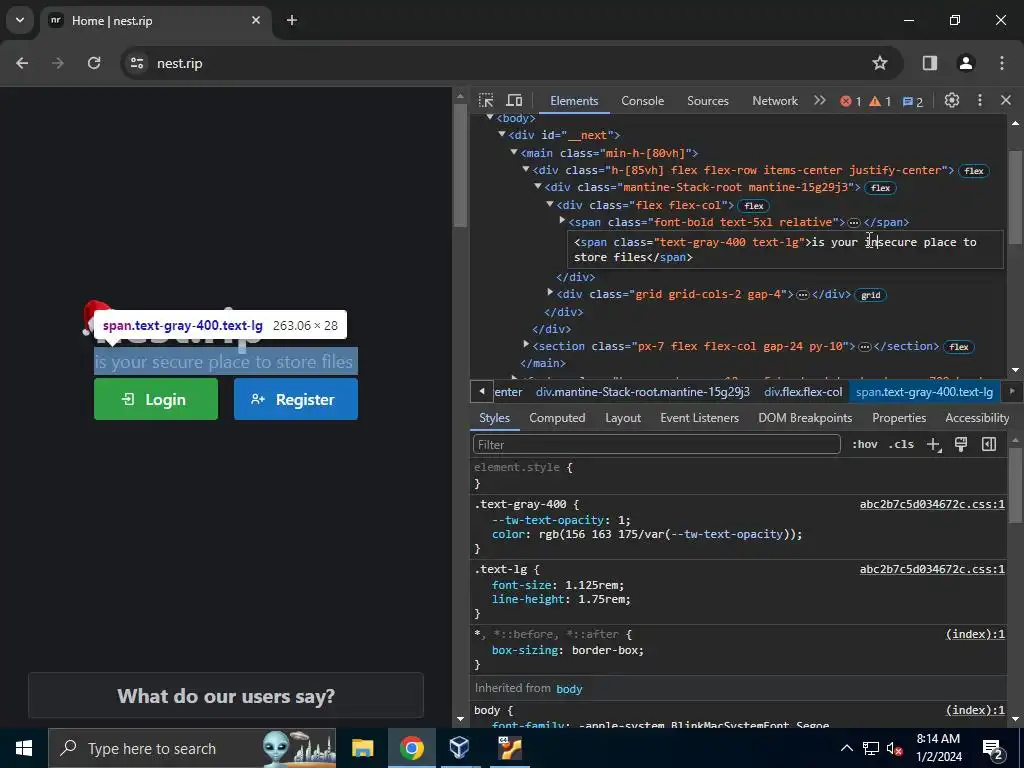Viewport: 1024px width, 768px height.
Task: Click flex badge beside the h-[85vh] div
Action: [x=974, y=171]
